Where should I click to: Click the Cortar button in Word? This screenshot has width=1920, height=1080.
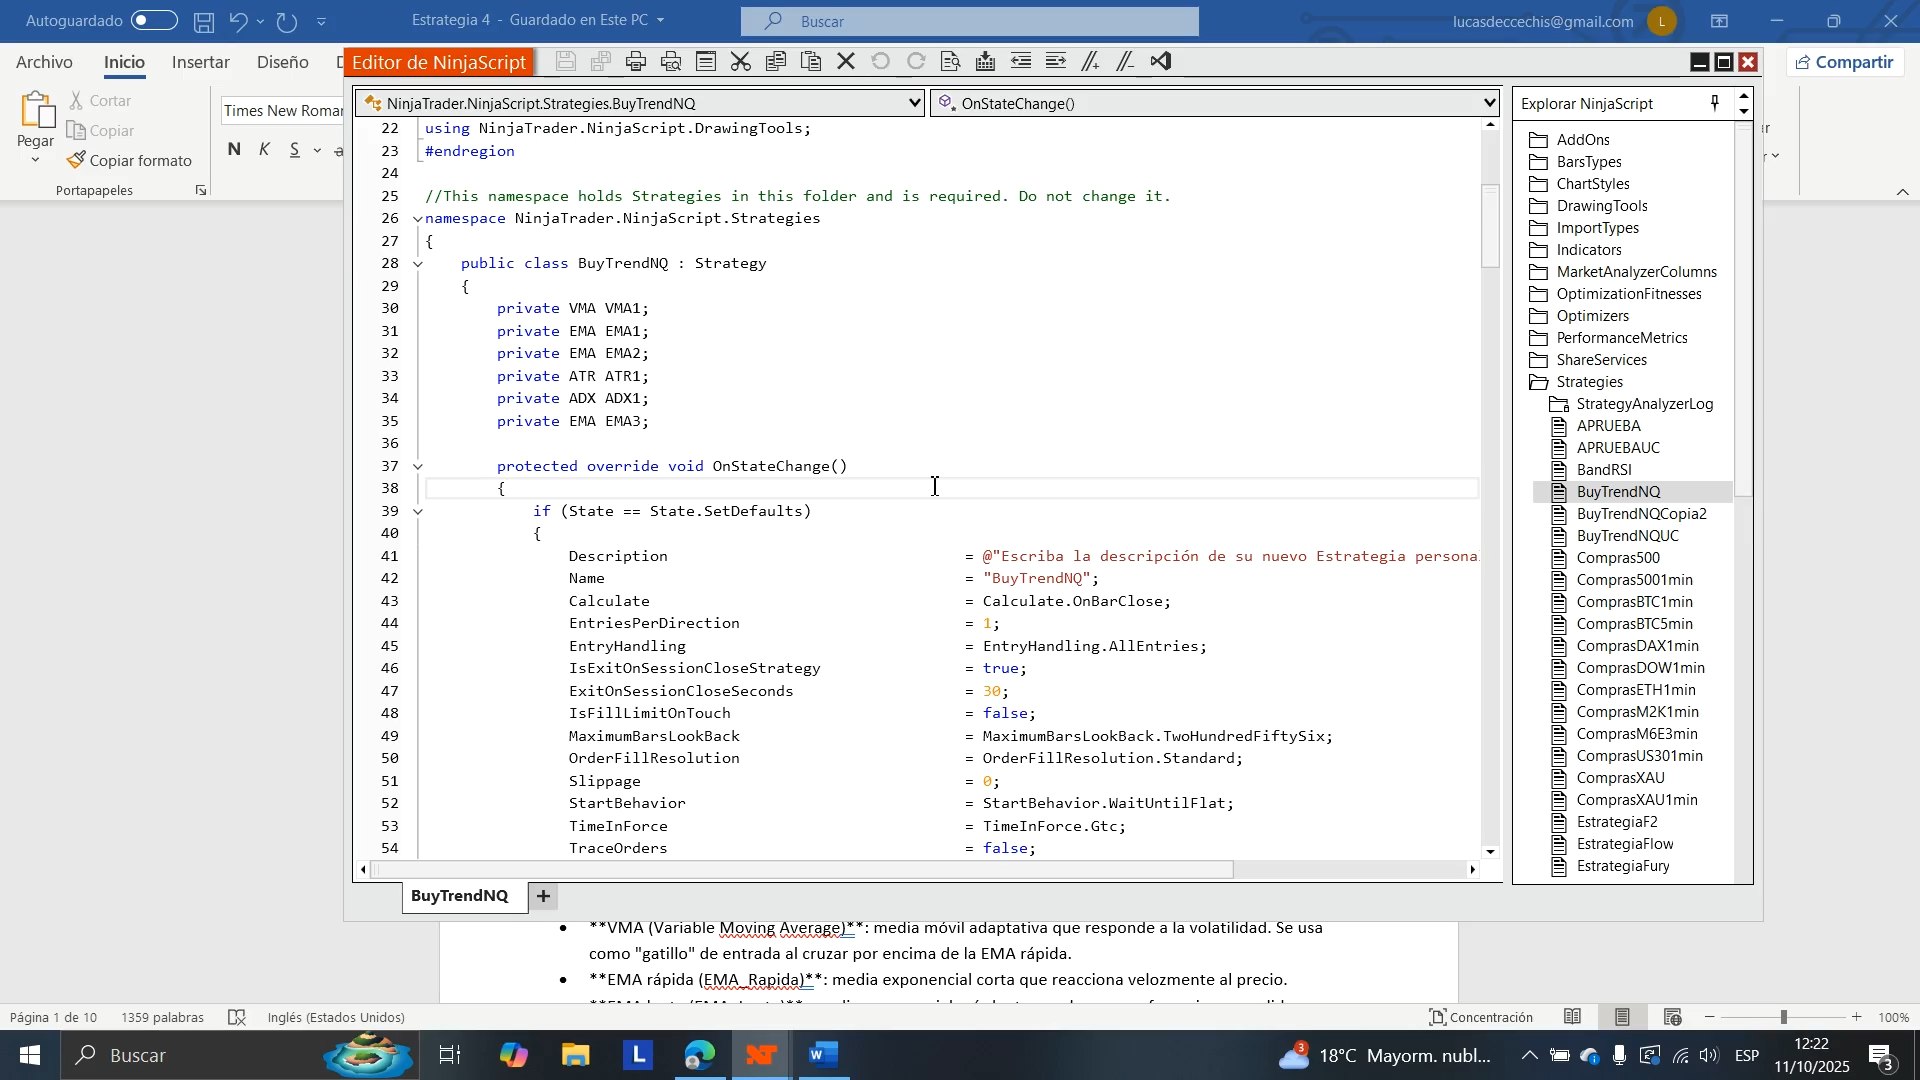[x=101, y=101]
